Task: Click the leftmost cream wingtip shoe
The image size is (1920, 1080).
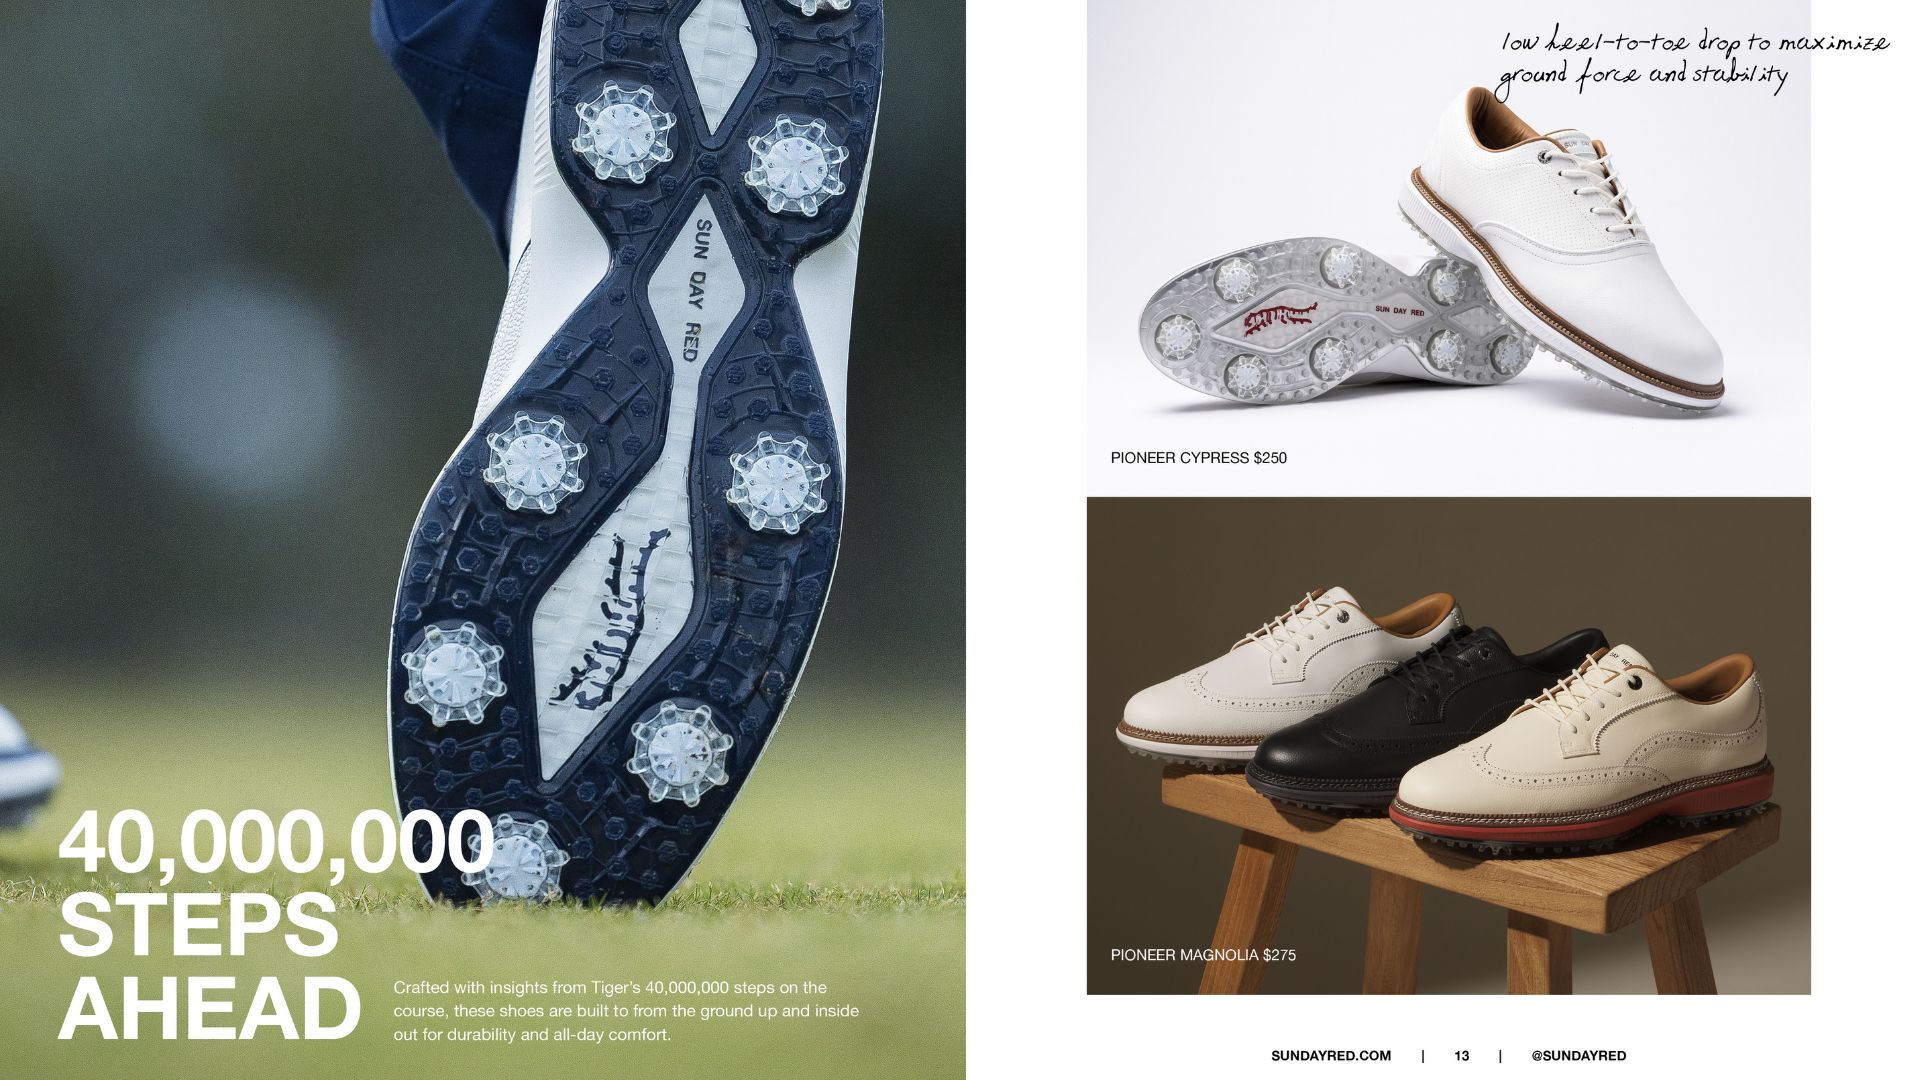Action: tap(1250, 680)
